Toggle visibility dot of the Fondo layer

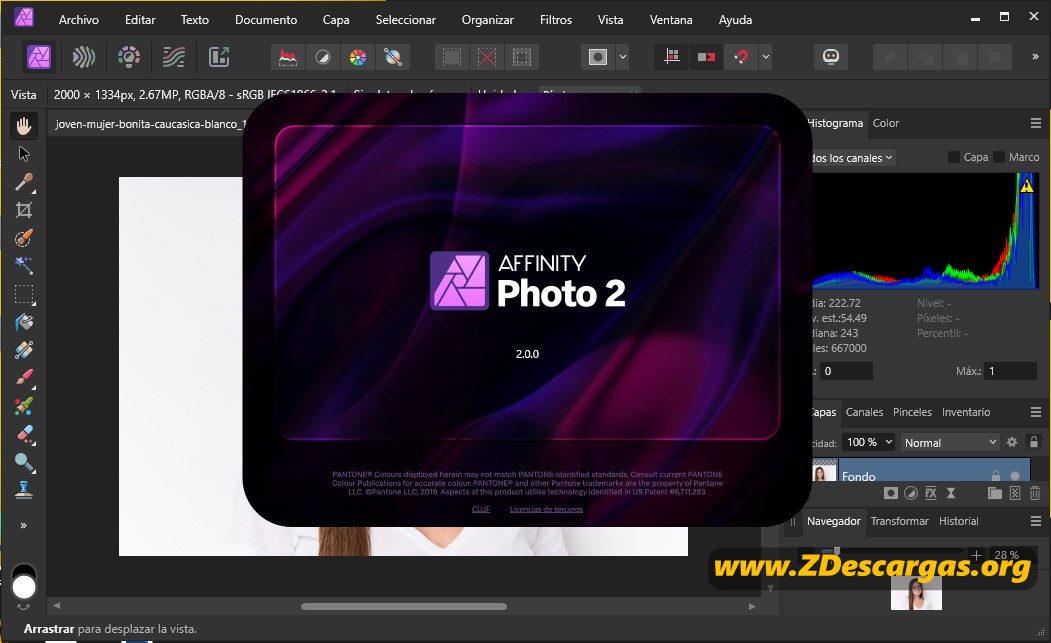[x=1015, y=475]
